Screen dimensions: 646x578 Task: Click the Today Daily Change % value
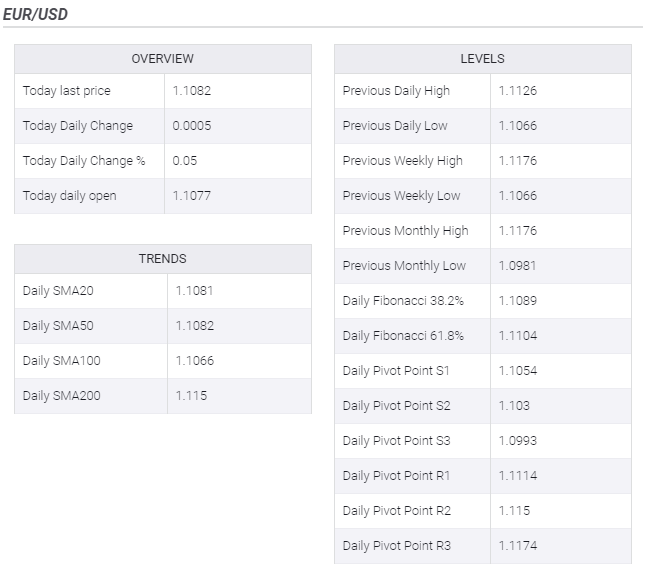tap(185, 161)
